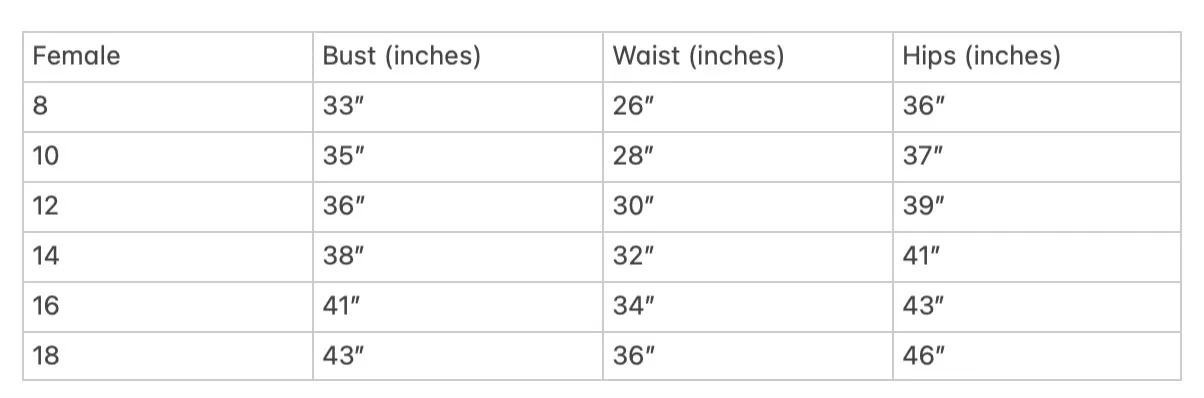Select the 28″ waist cell for size 10

[x=748, y=157]
